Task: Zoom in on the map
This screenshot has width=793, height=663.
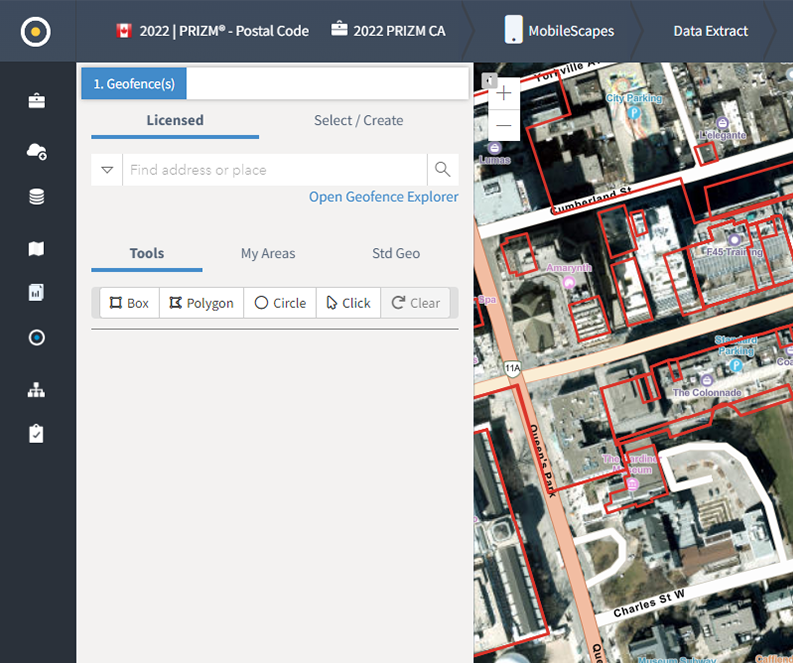Action: (504, 94)
